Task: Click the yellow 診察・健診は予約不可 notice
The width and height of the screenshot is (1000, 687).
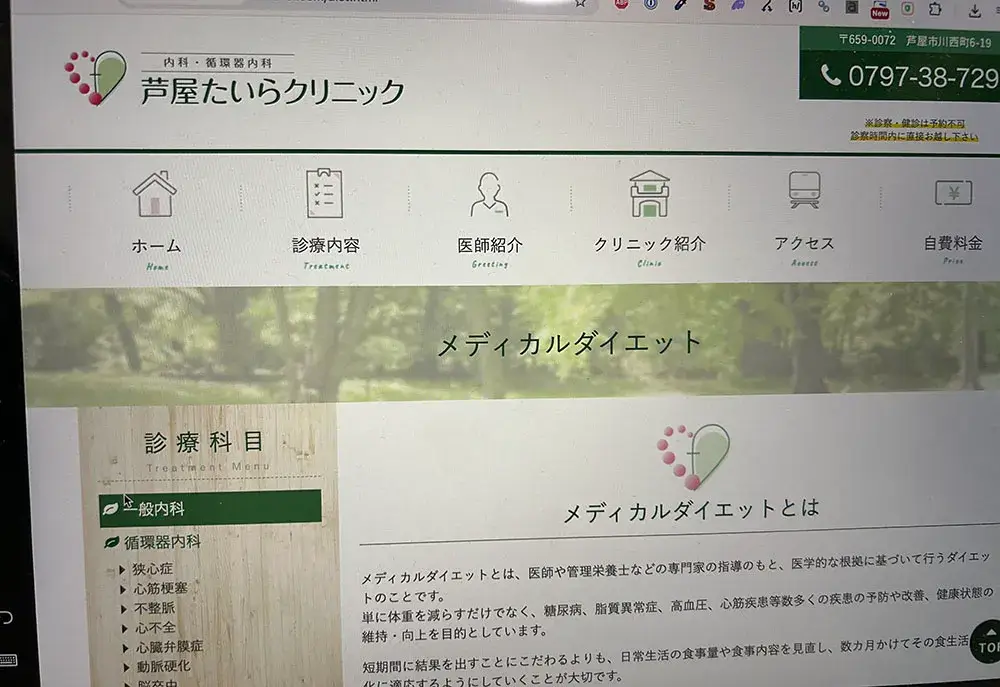Action: [x=914, y=129]
